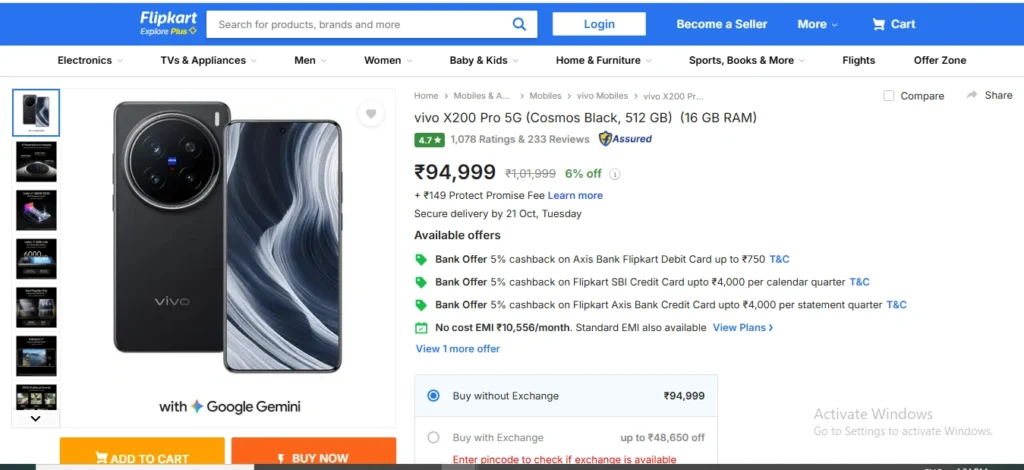Tick the Compare checkbox
The image size is (1024, 470).
point(889,96)
